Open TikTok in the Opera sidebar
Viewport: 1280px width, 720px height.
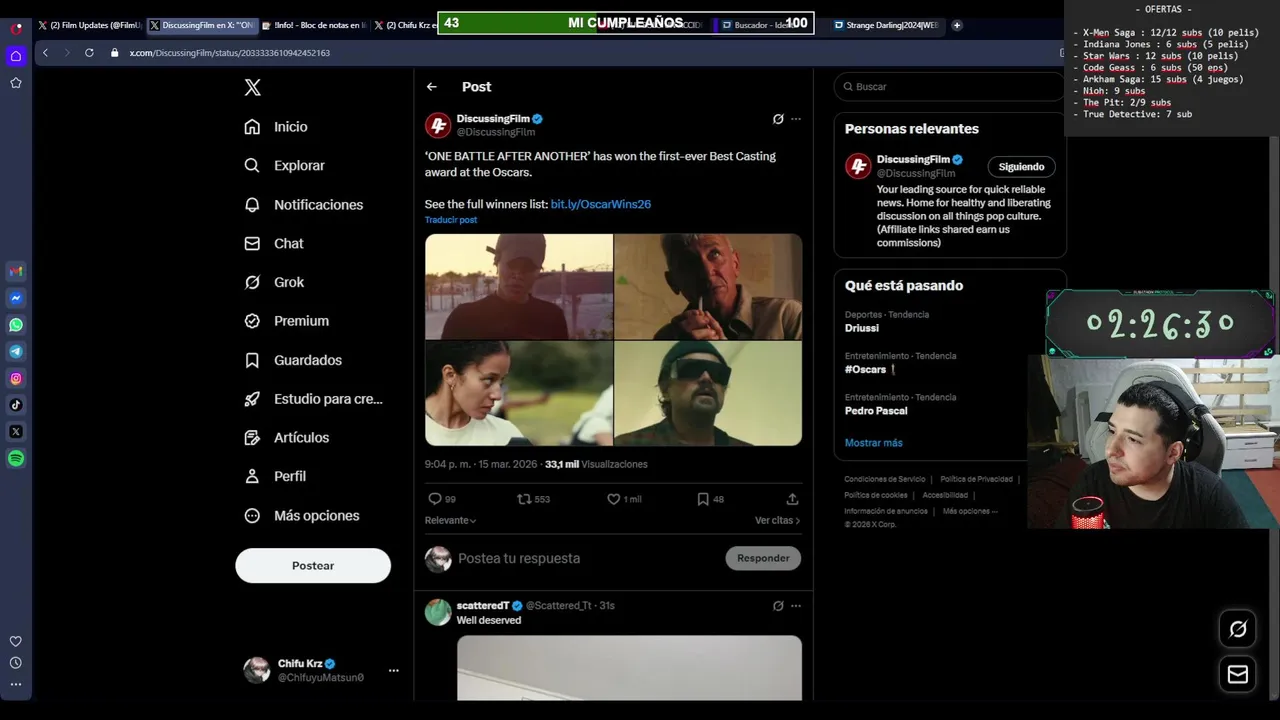click(x=16, y=405)
